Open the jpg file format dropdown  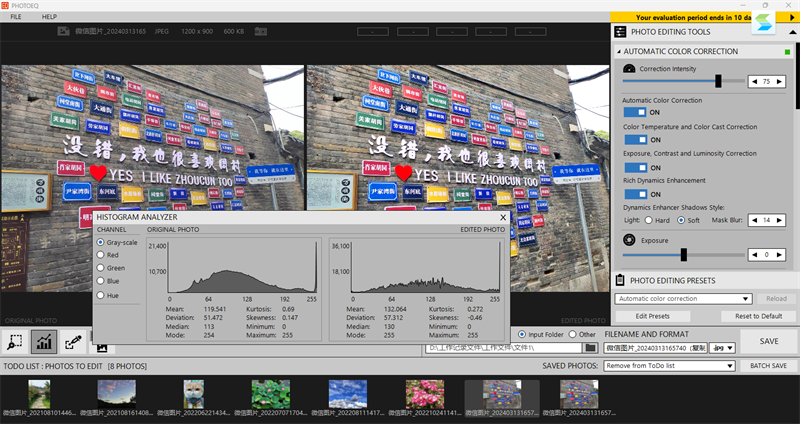click(x=722, y=348)
